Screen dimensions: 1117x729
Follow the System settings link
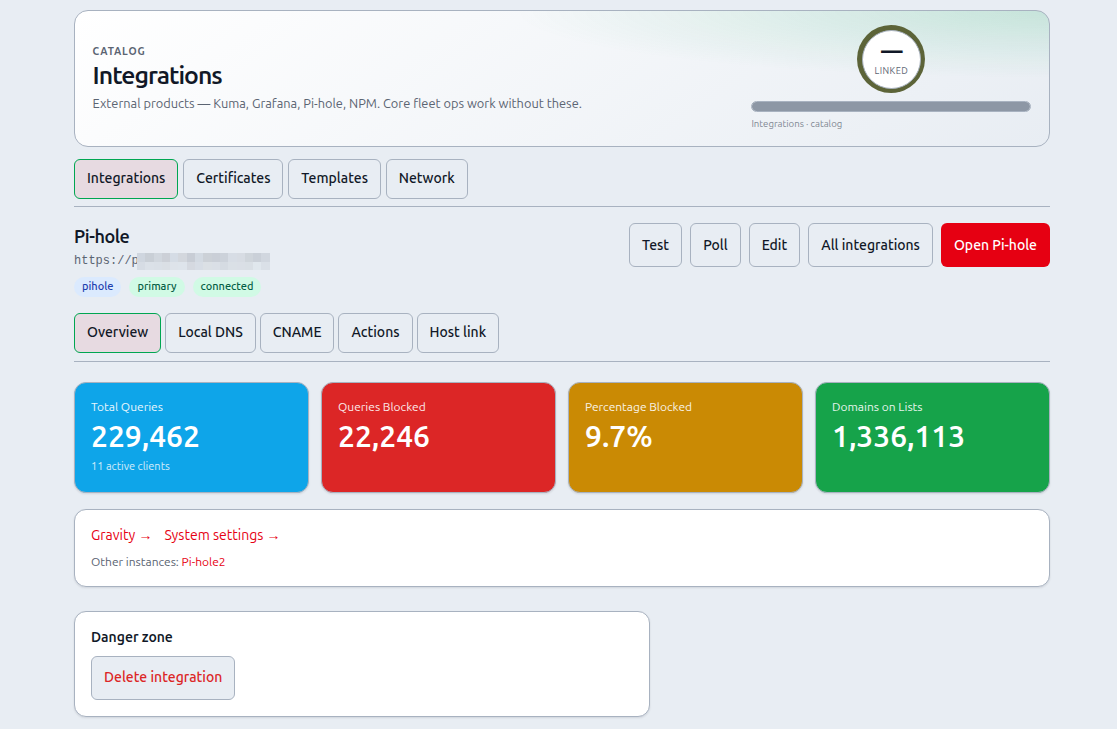tap(221, 535)
